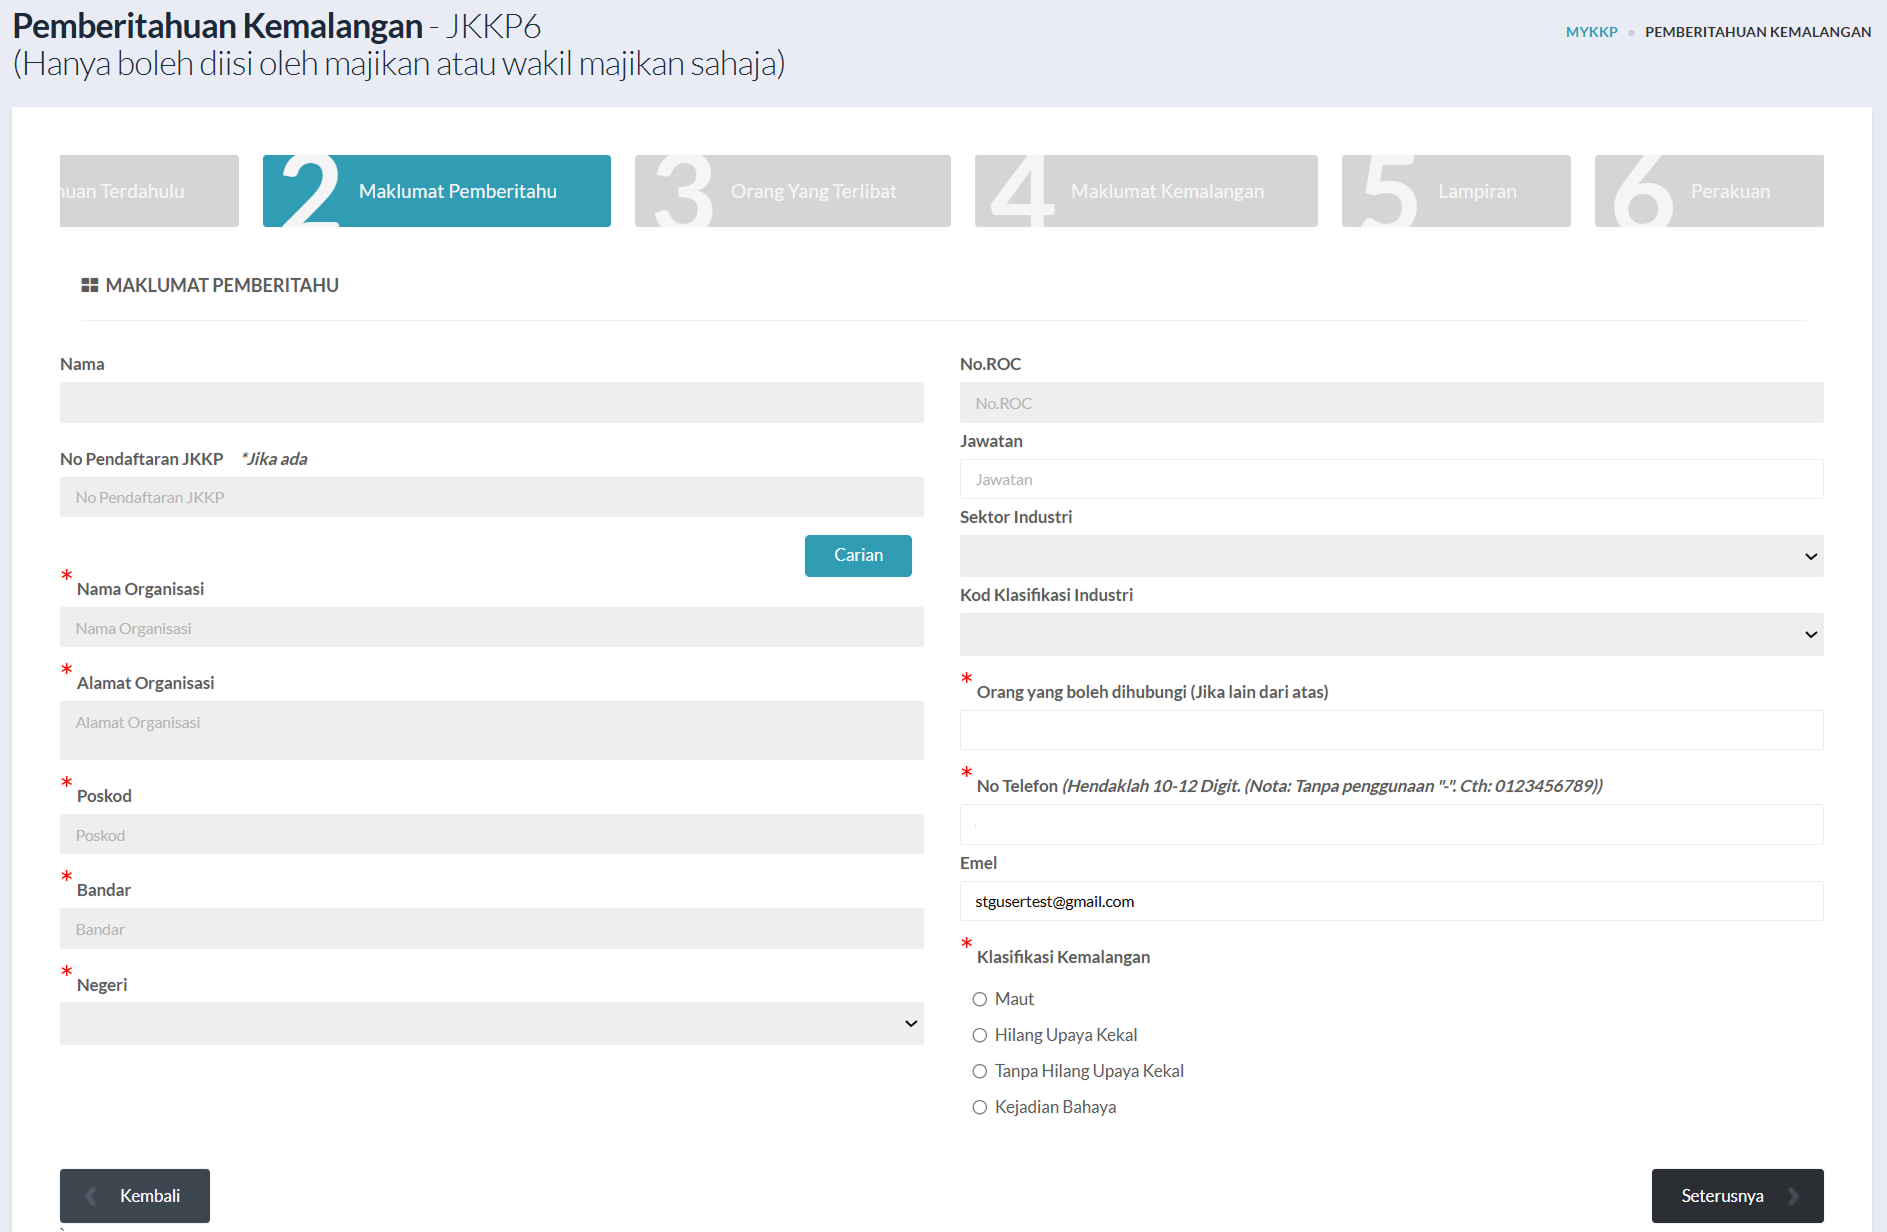
Task: Focus the No Telefon input field
Action: point(1391,824)
